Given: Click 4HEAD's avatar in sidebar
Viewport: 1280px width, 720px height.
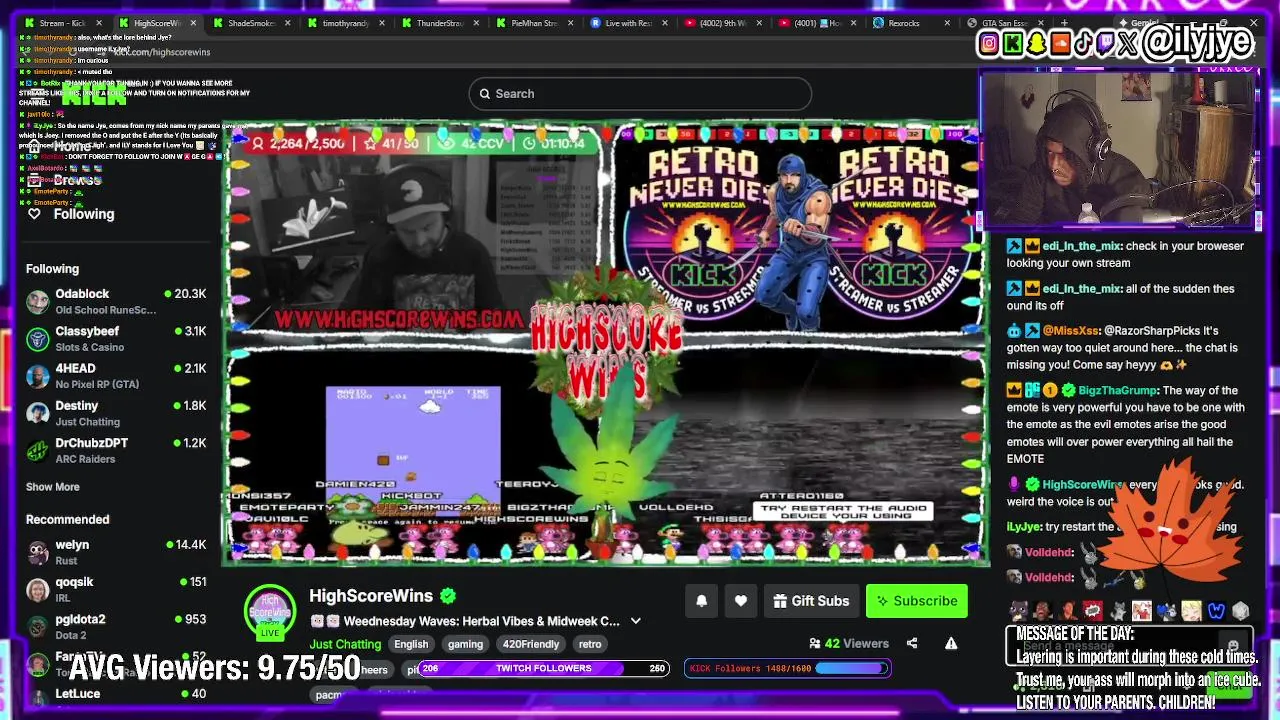Looking at the screenshot, I should tap(38, 376).
